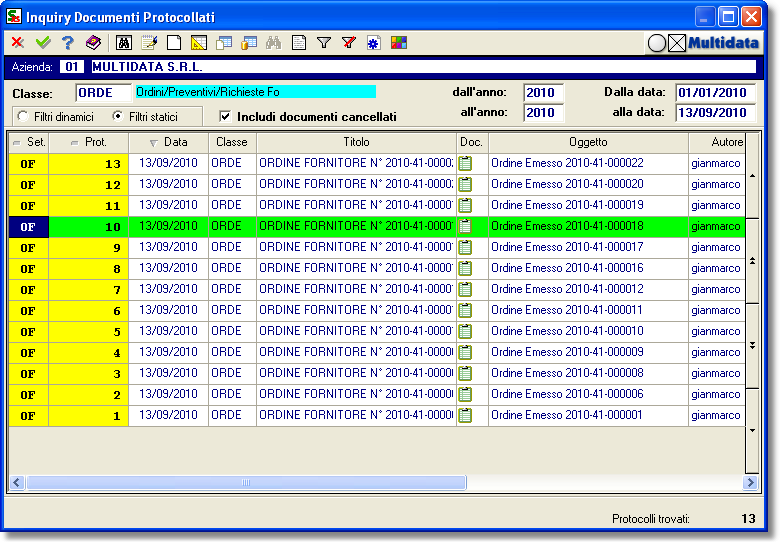Open document icon for protocol 4 row

465,353
